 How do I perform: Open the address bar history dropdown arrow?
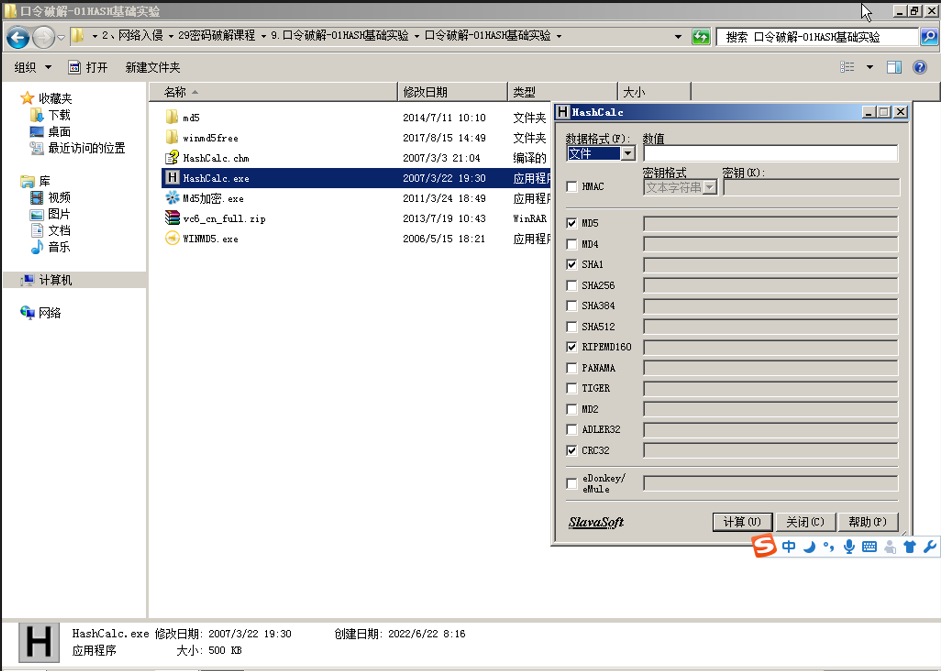(x=678, y=37)
